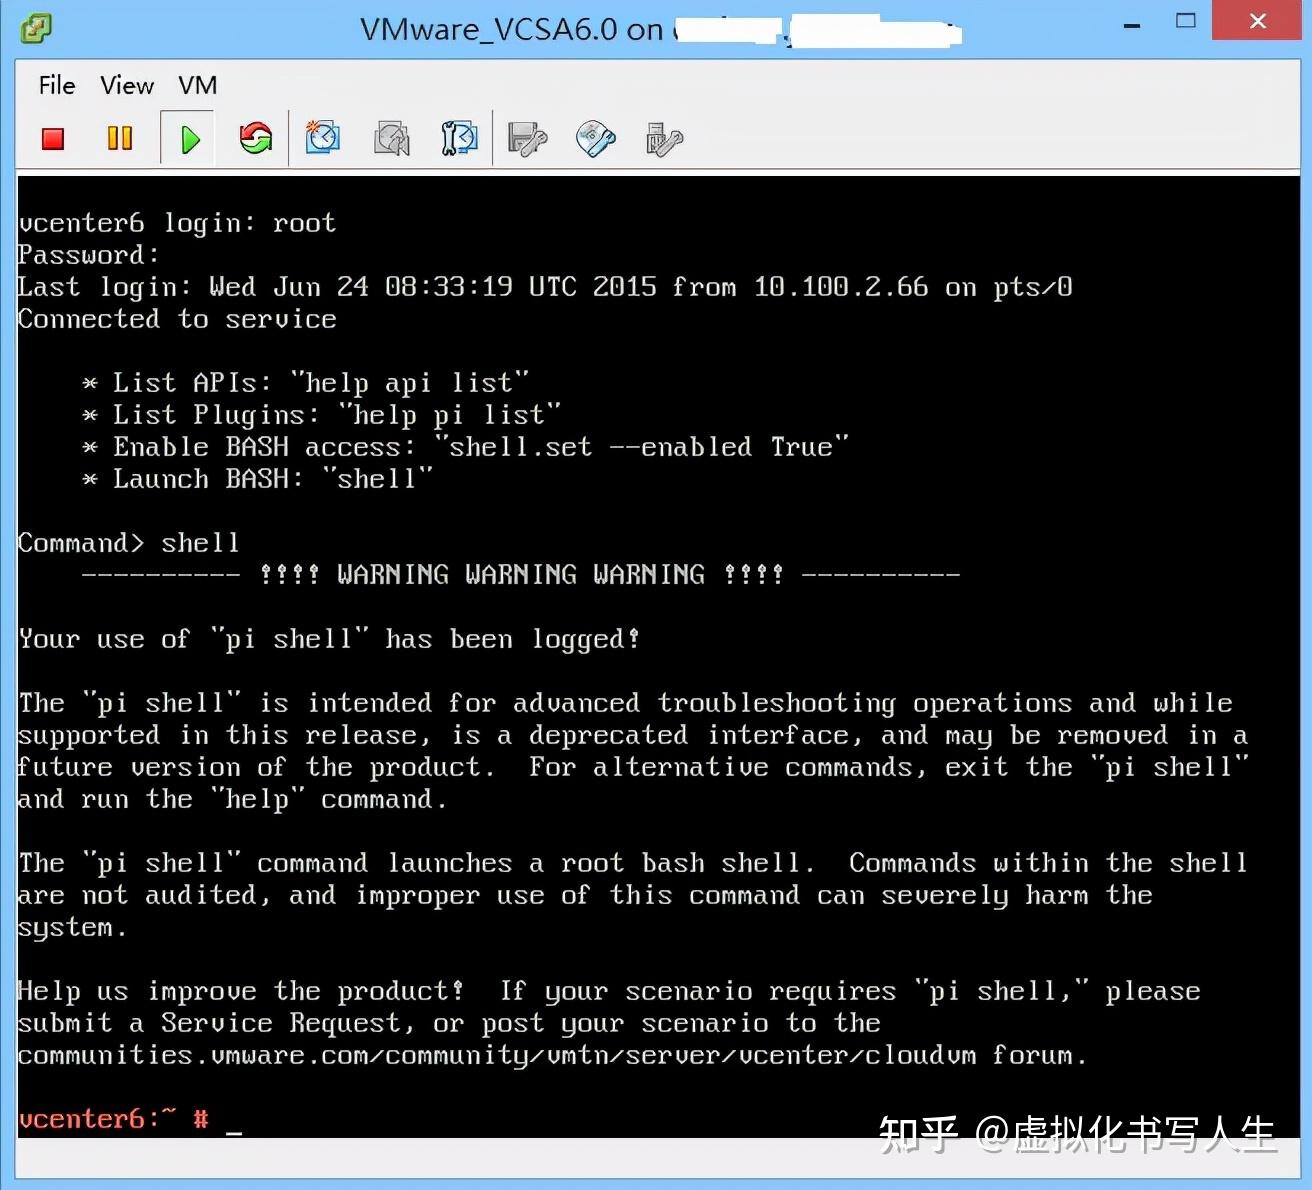Take a snapshot of the VM
Image resolution: width=1312 pixels, height=1190 pixels.
pos(322,138)
